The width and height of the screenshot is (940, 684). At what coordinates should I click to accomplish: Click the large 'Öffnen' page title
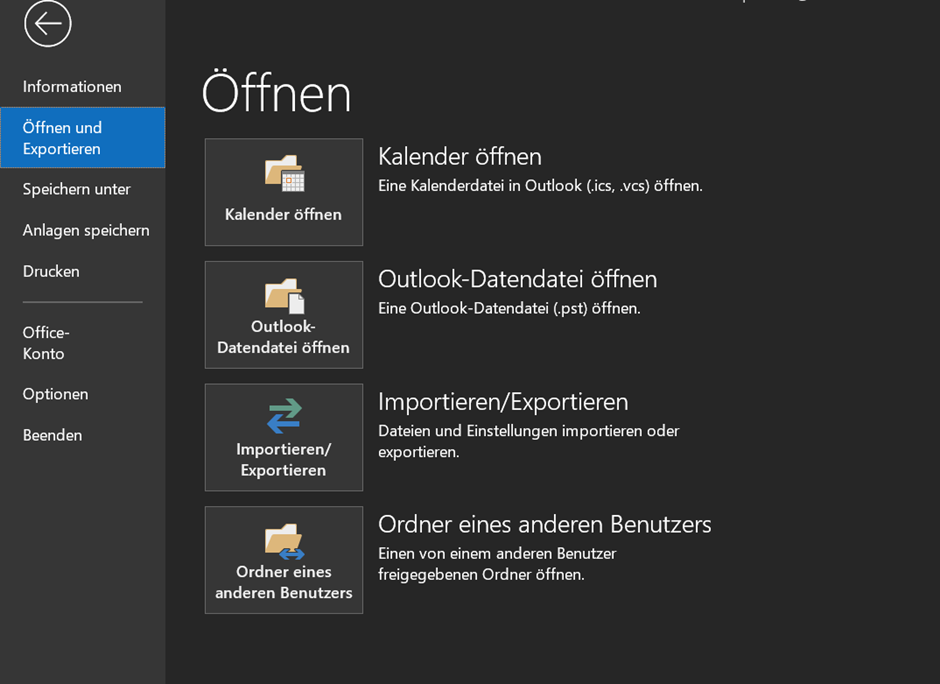click(276, 92)
